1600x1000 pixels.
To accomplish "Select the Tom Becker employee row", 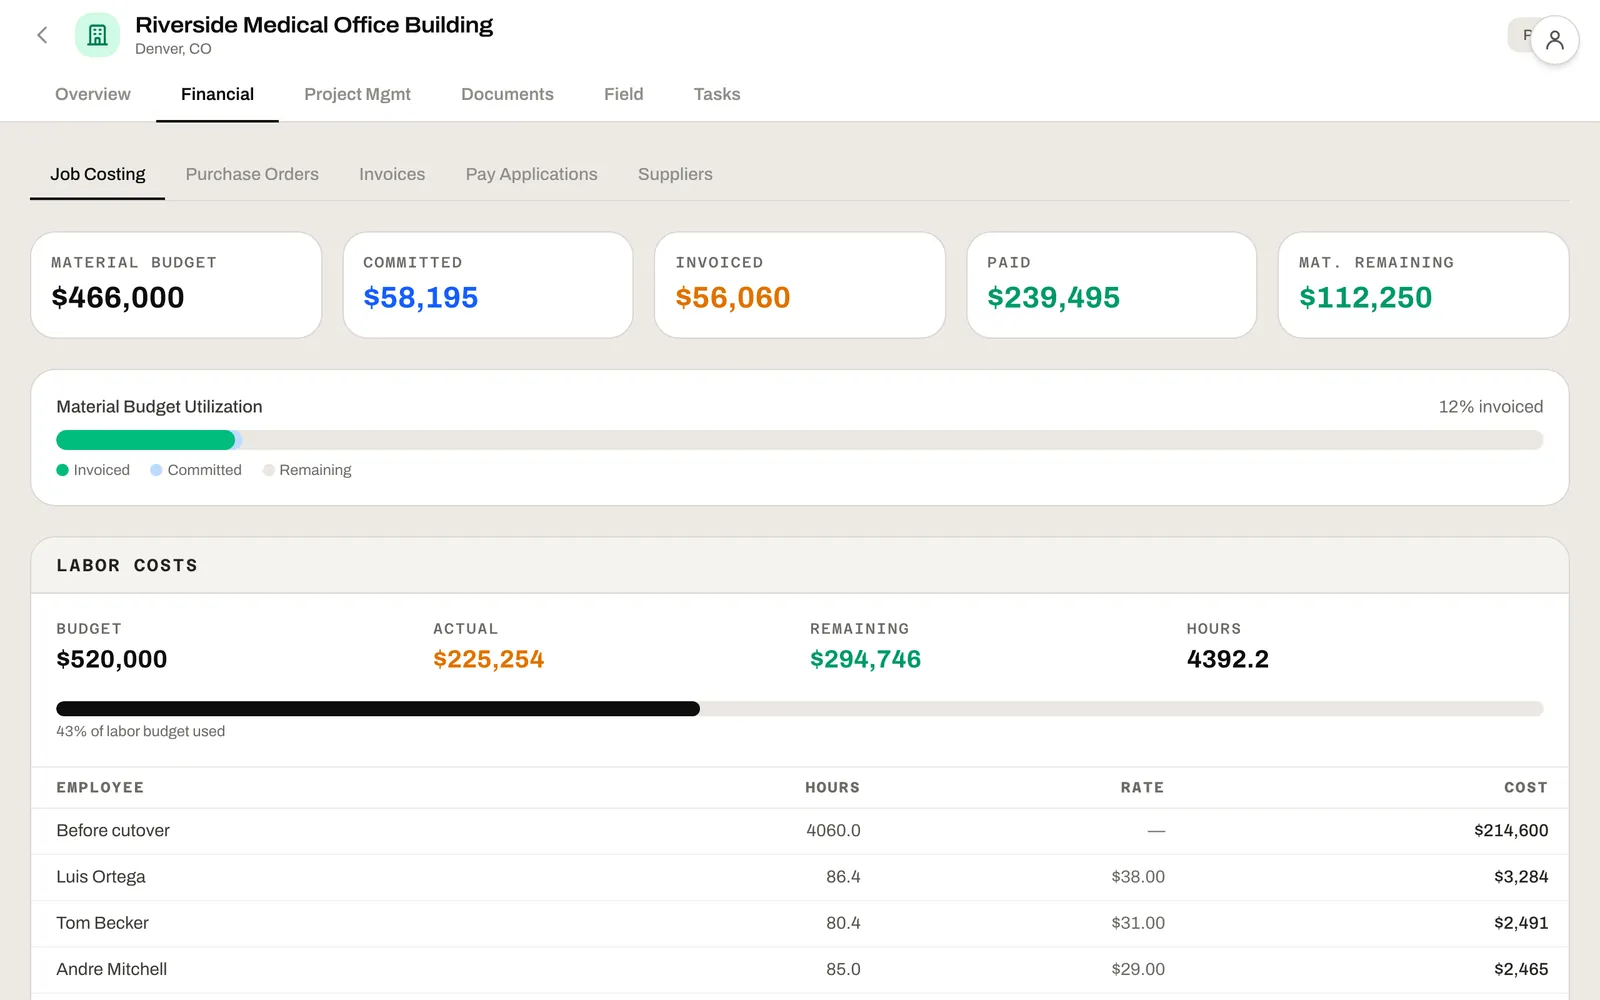I will click(800, 923).
